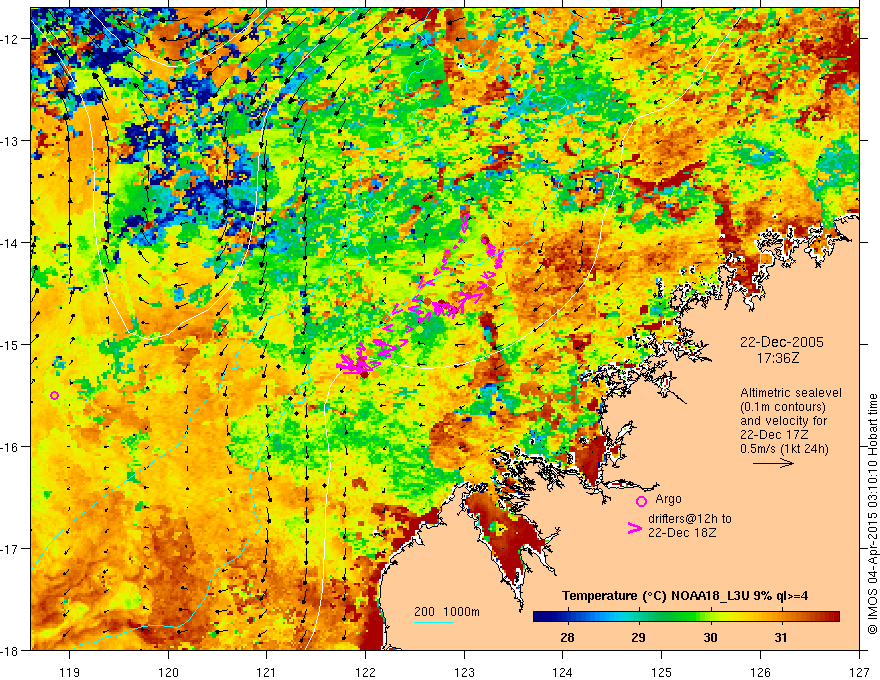Click the longitude label 121
This screenshot has height=680, width=880.
(x=267, y=672)
